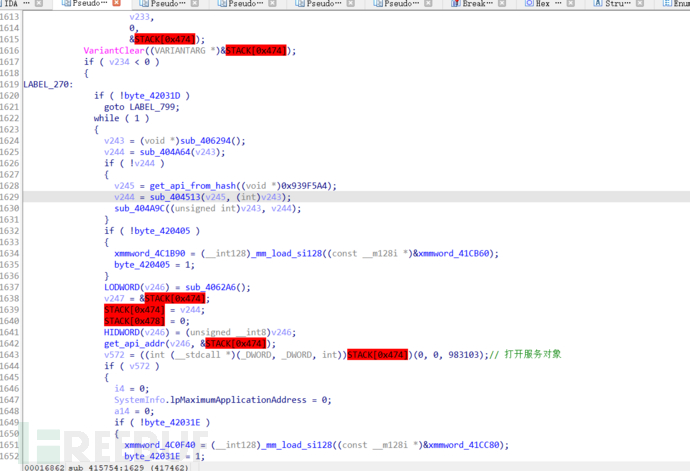This screenshot has height=471, width=690.
Task: Close the active Pseudocode tab with orange X
Action: tap(117, 3)
